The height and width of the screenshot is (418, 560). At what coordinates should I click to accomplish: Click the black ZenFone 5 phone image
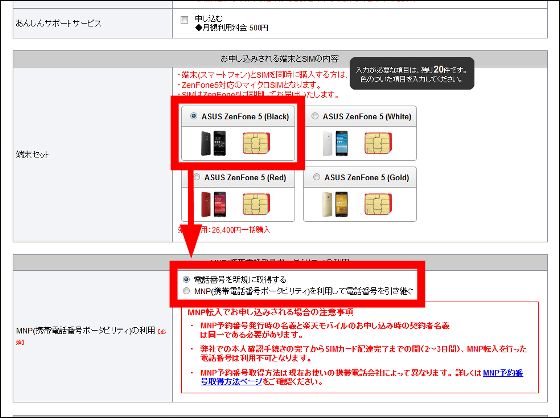click(213, 143)
